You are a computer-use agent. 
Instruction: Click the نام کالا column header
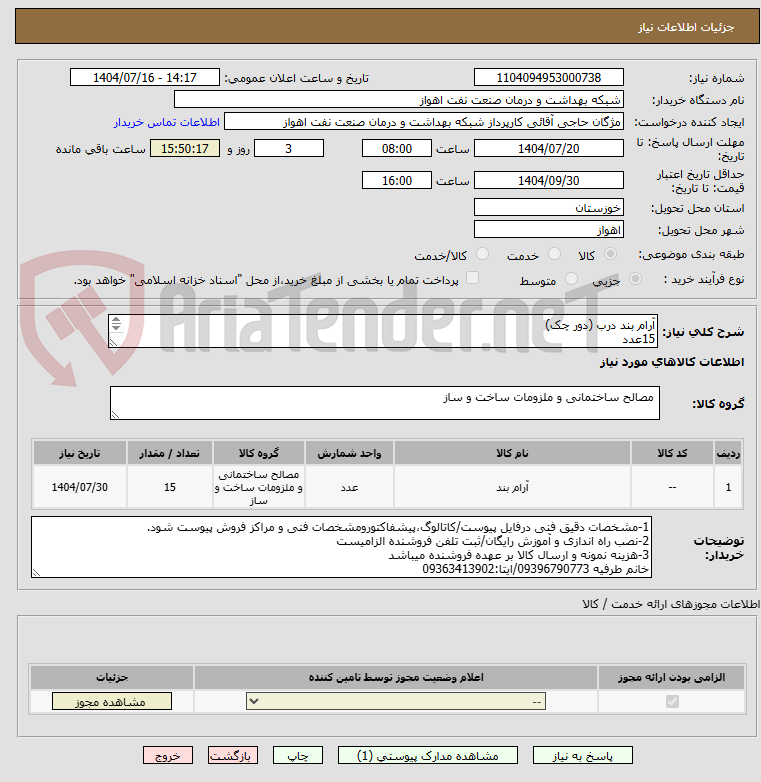512,453
